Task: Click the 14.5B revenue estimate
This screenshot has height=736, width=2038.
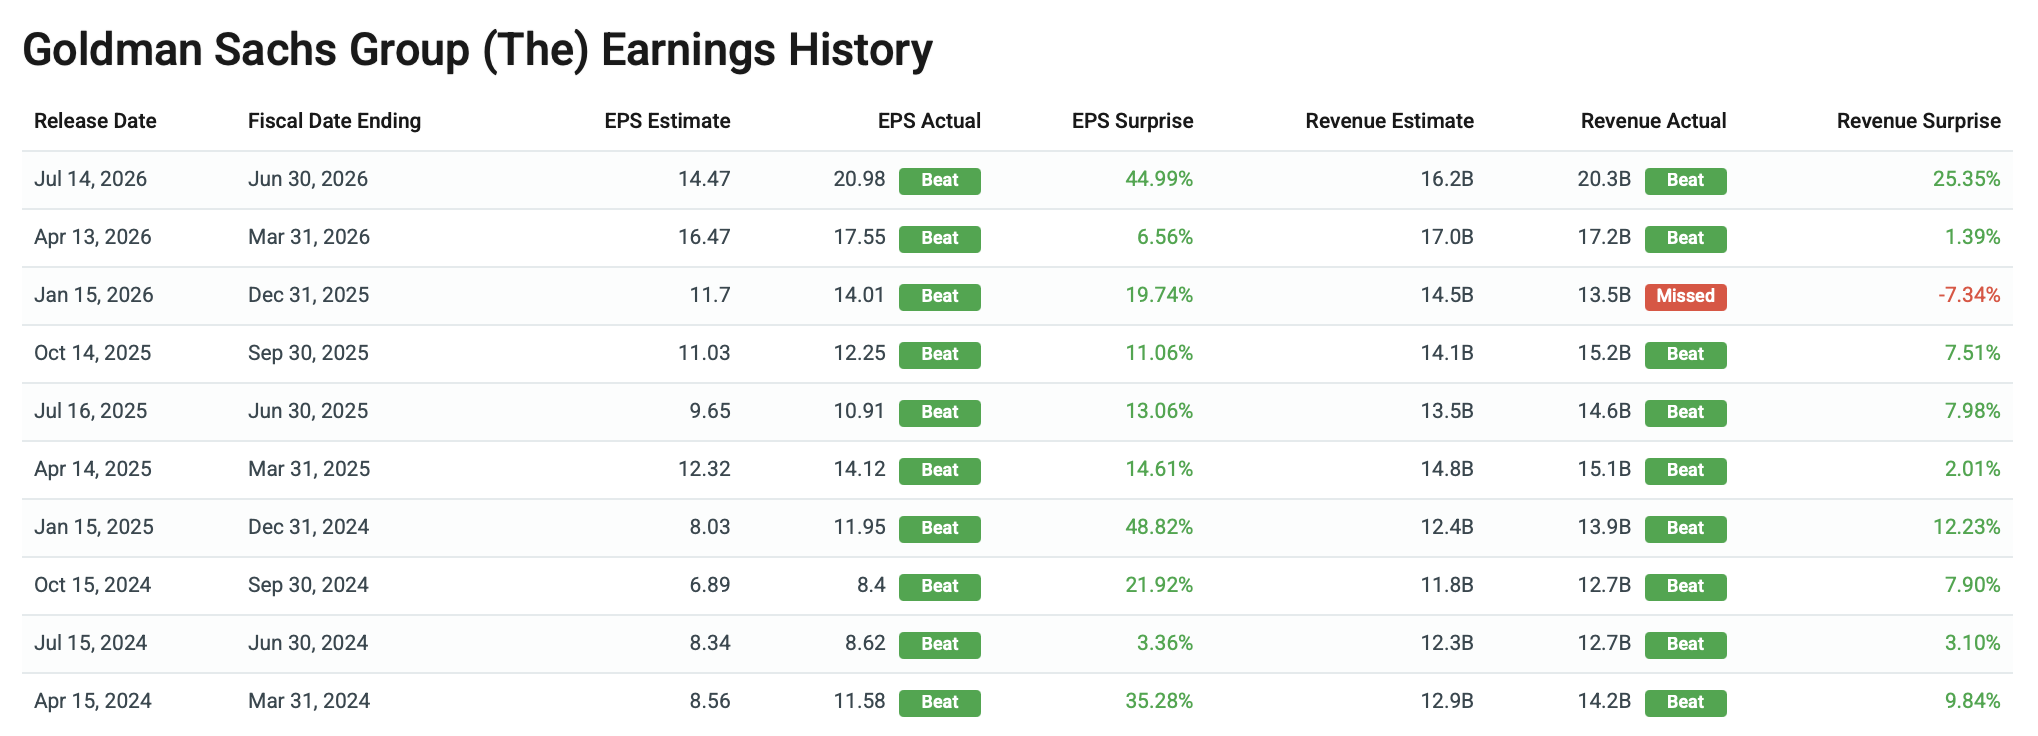Action: click(x=1447, y=295)
